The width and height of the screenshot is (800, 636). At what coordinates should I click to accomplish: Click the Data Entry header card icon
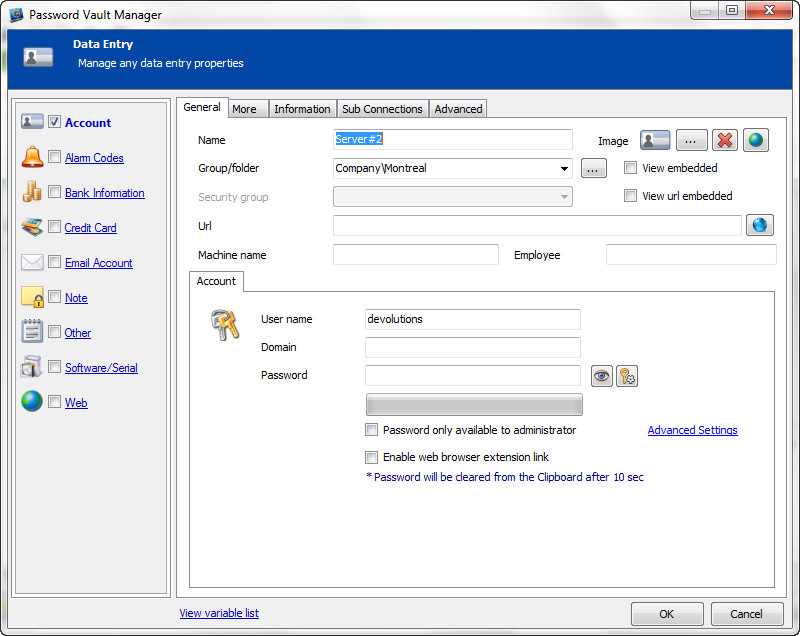pos(38,57)
